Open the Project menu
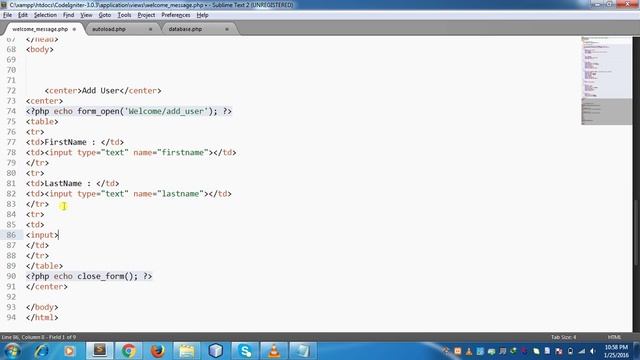This screenshot has height=360, width=640. (146, 15)
